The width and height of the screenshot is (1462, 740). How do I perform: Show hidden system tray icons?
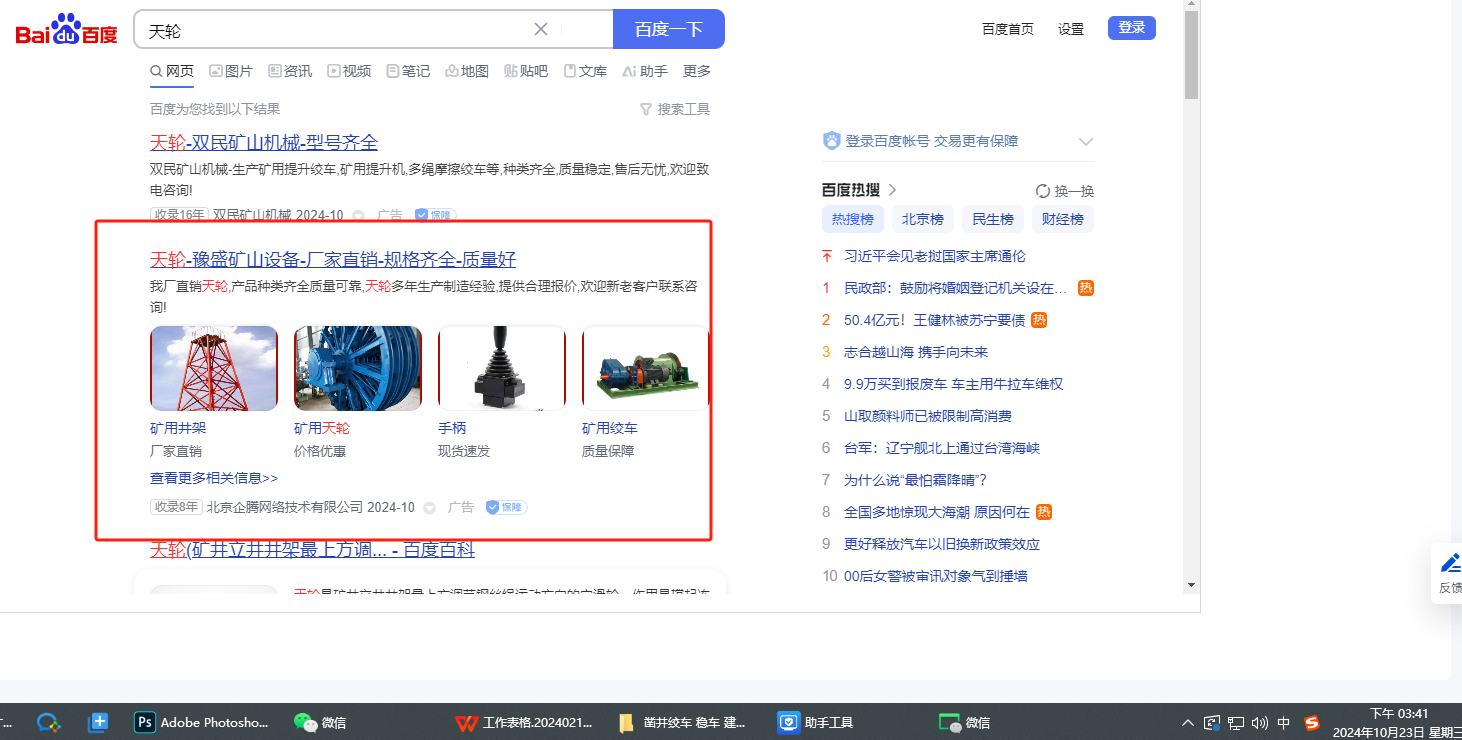tap(1188, 723)
